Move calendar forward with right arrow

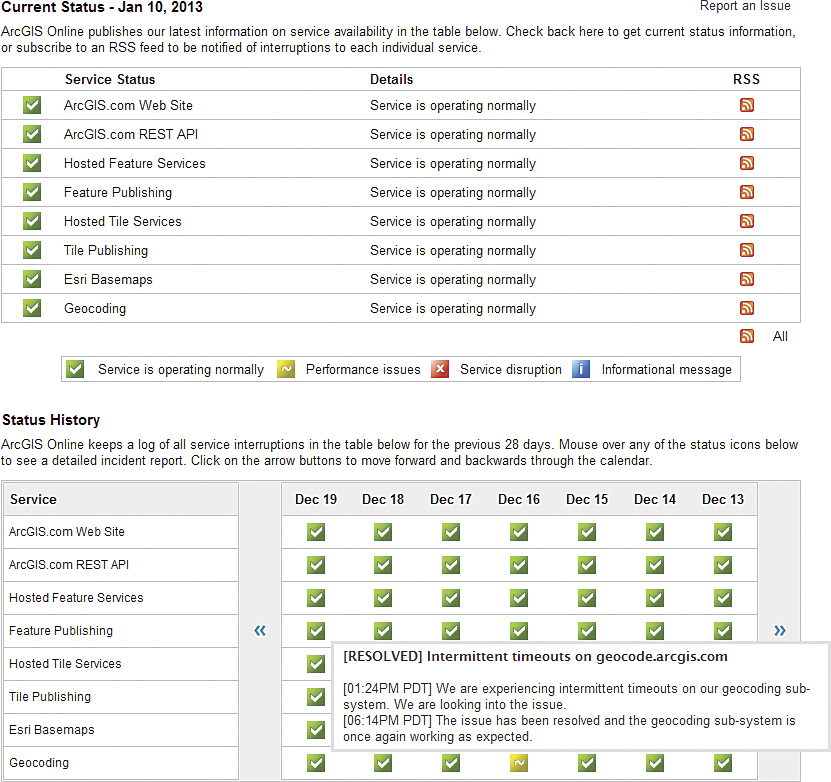pyautogui.click(x=780, y=630)
